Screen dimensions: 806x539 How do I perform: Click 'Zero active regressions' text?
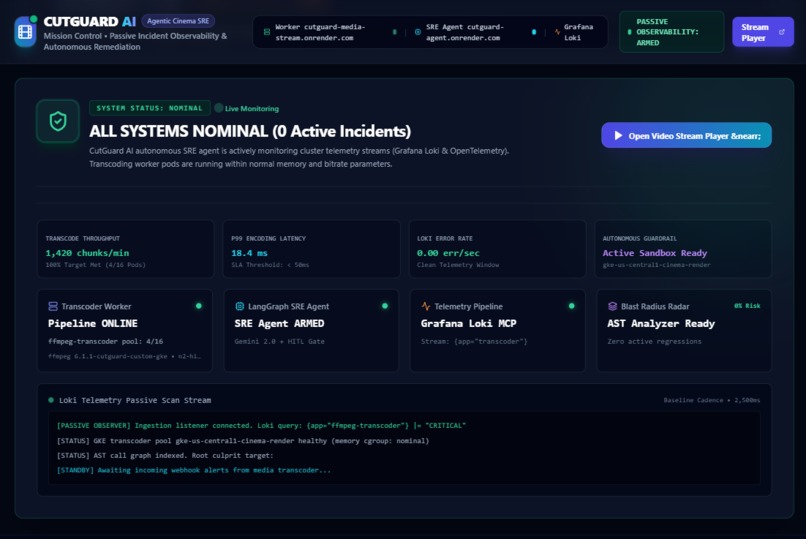pyautogui.click(x=654, y=341)
